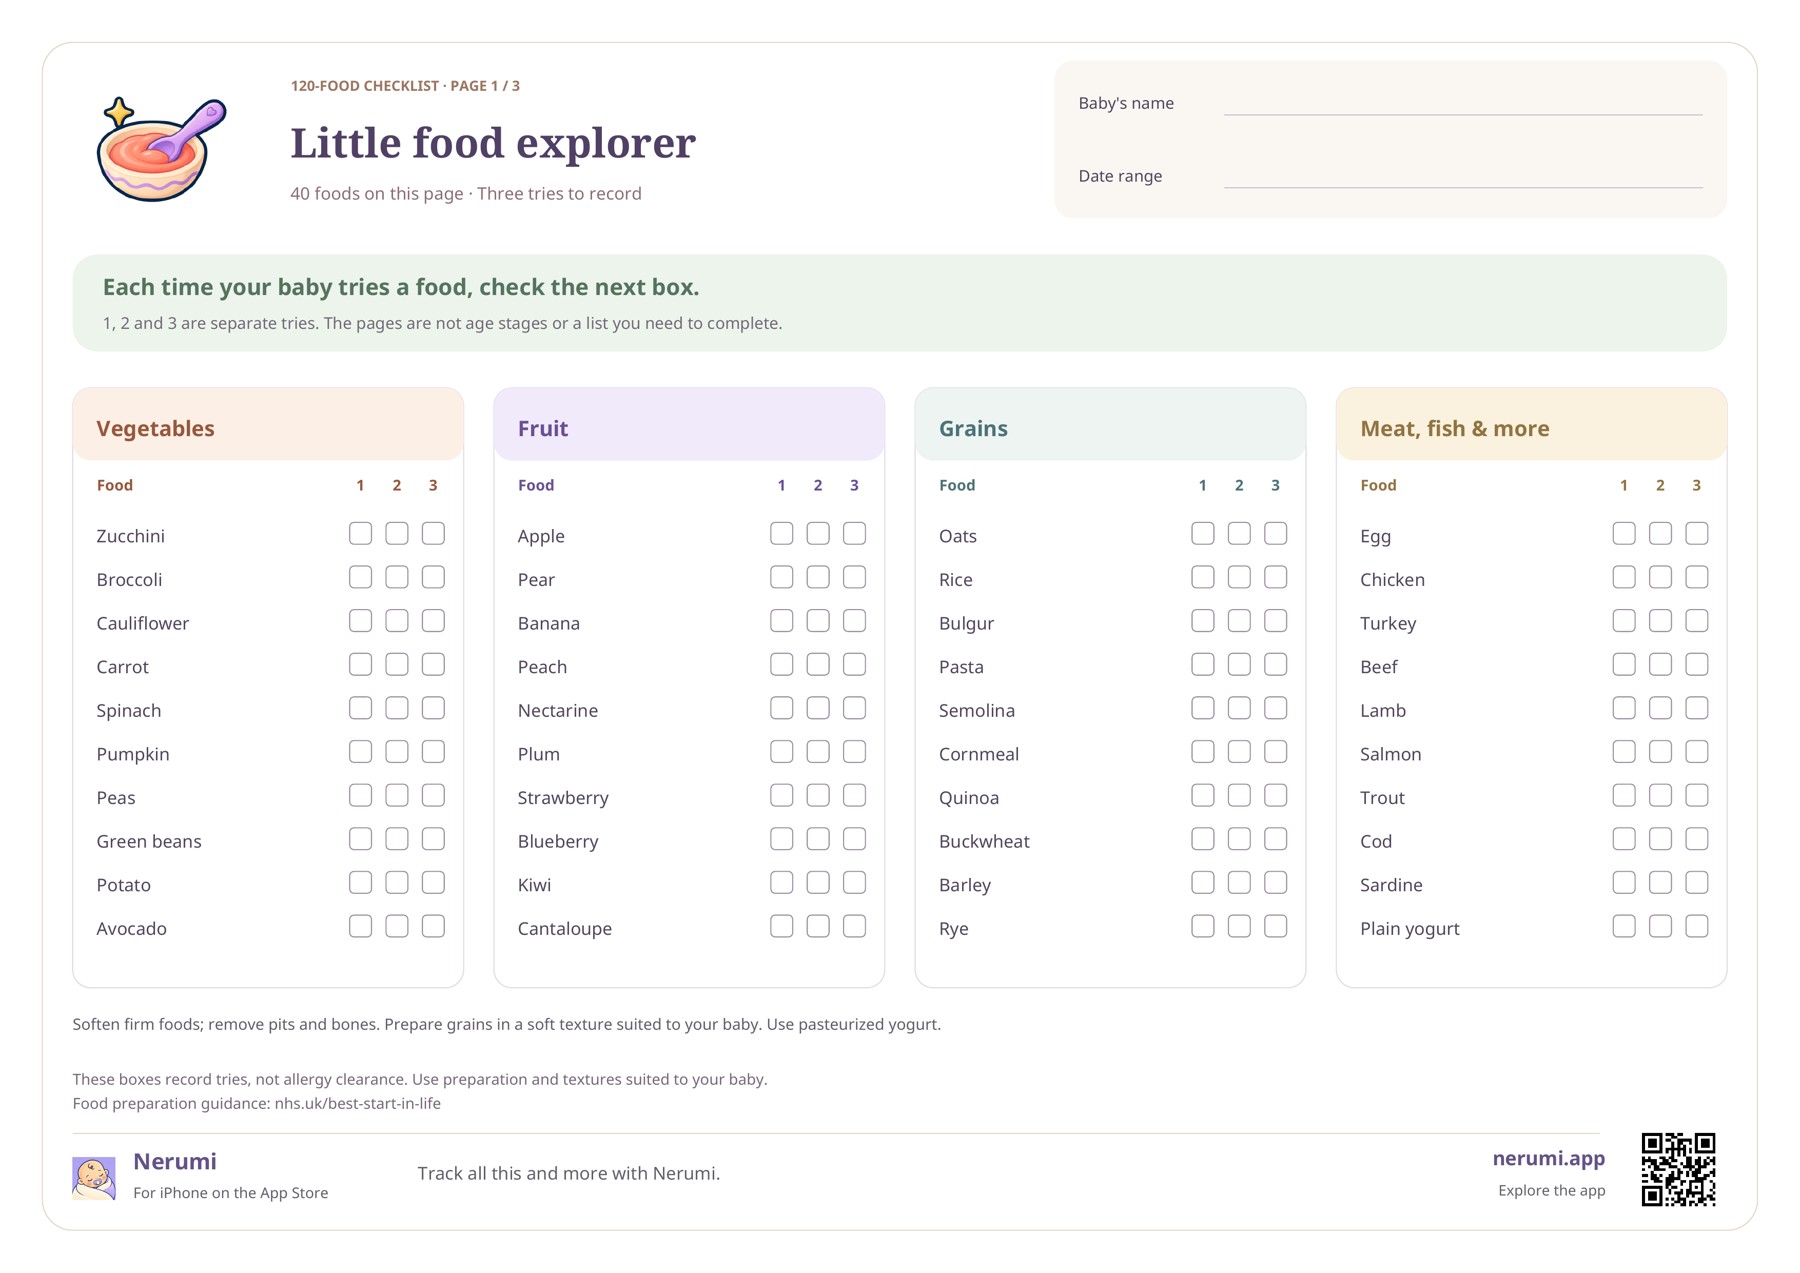Viewport: 1800px width, 1273px height.
Task: Click 'Each time your baby tries a food' heading
Action: click(401, 287)
